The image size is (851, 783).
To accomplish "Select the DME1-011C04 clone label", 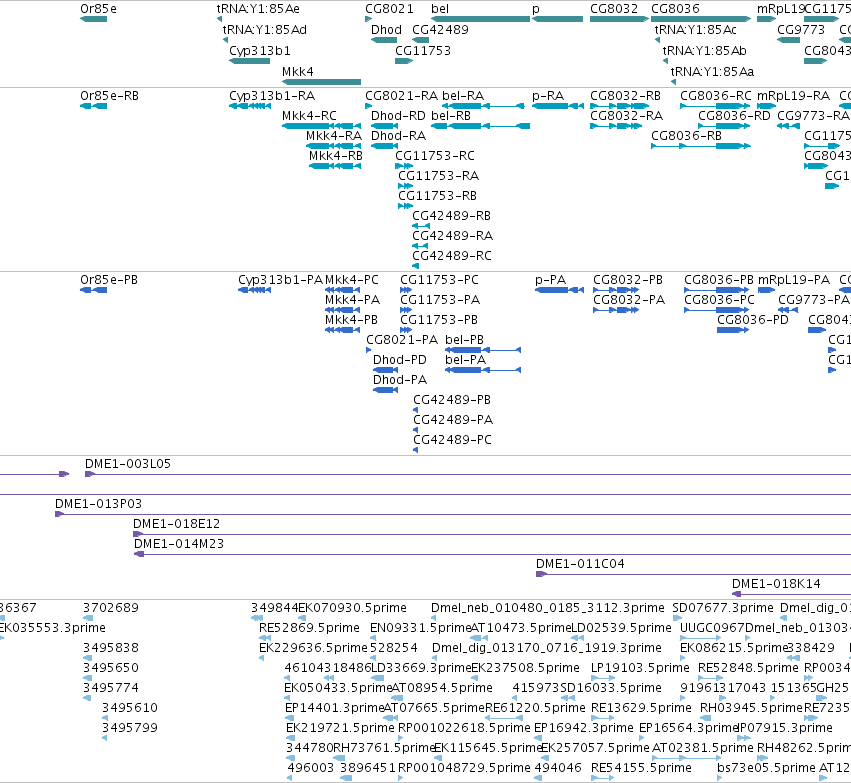I will (580, 564).
